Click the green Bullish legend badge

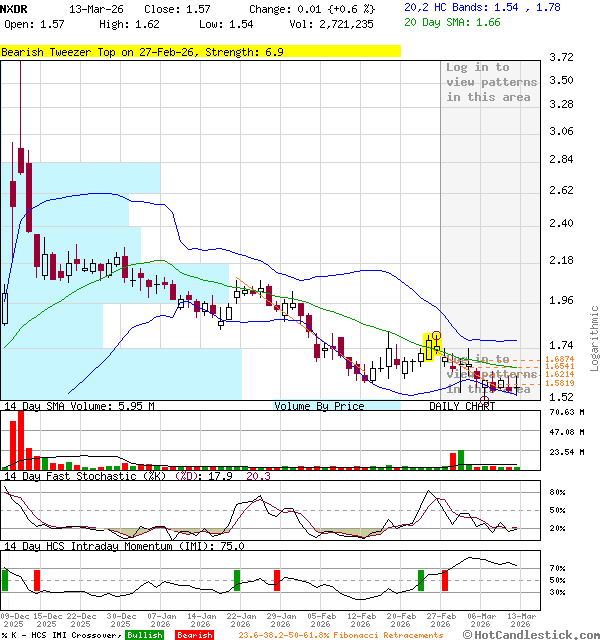coord(144,635)
